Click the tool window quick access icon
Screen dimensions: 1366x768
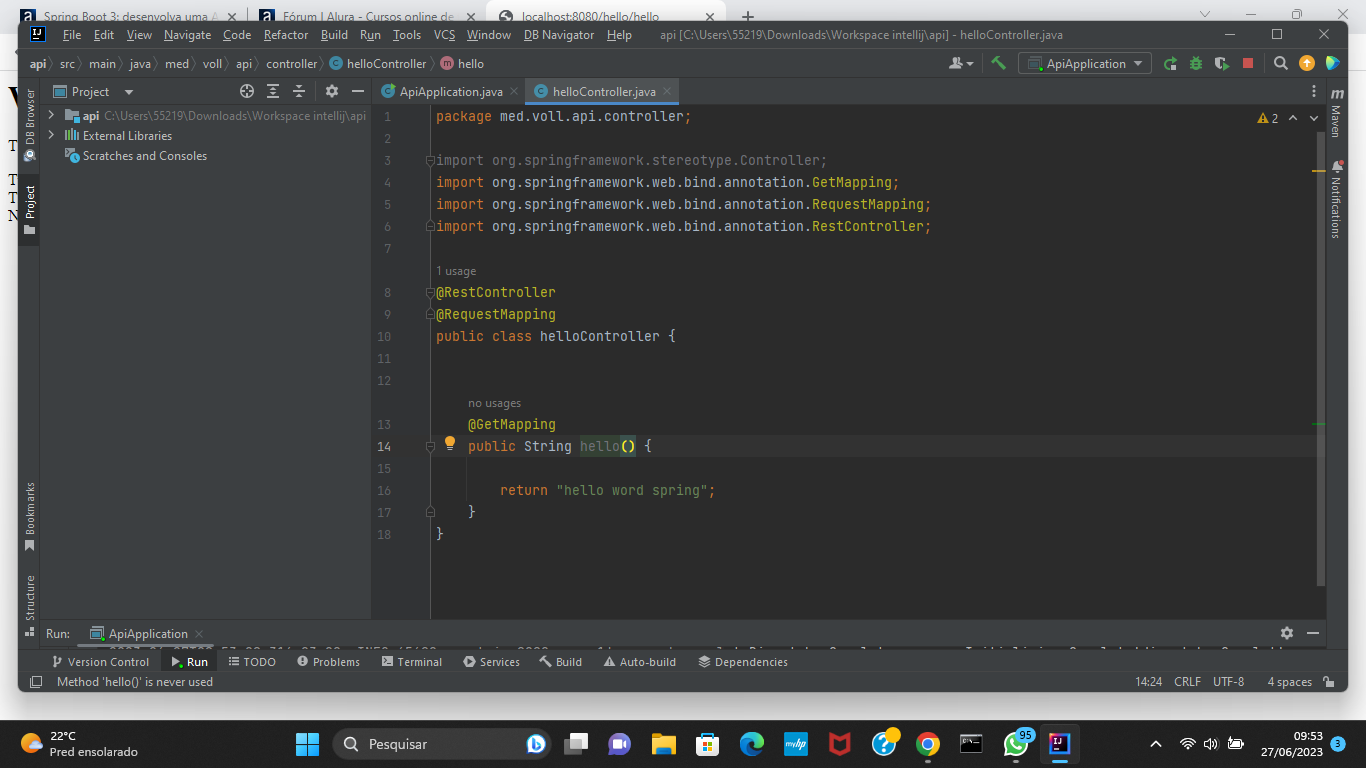tap(36, 682)
